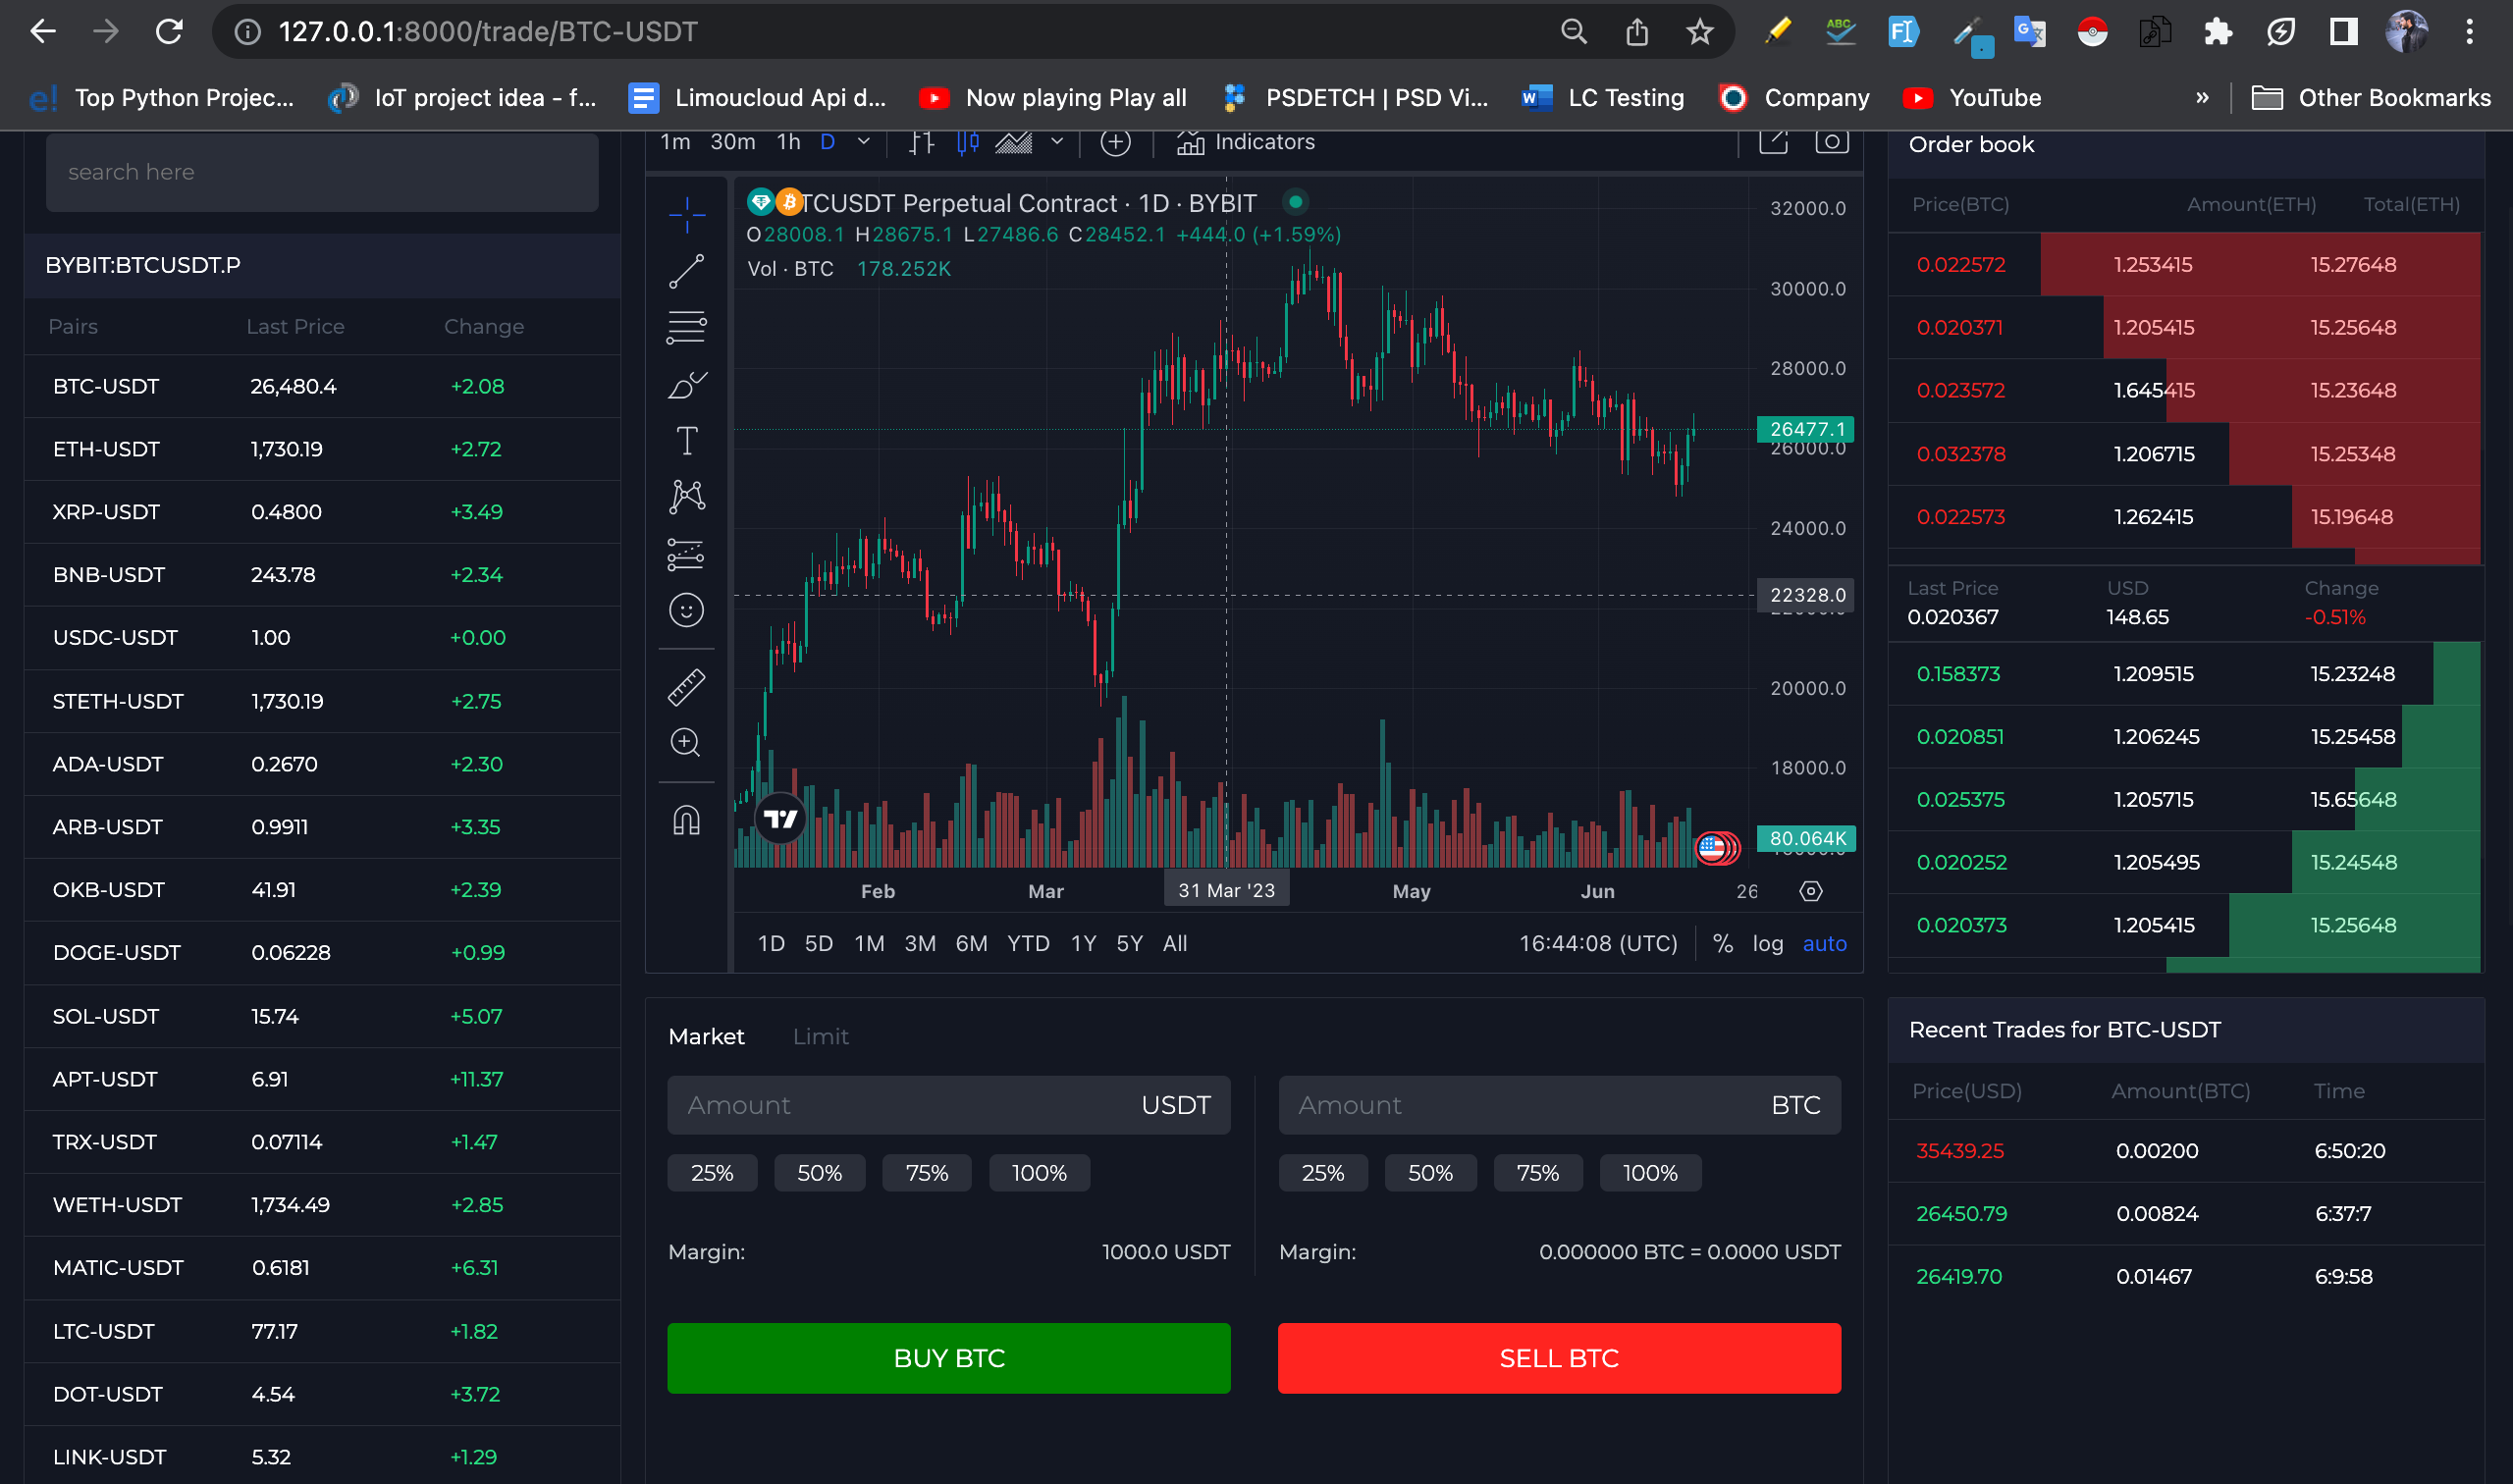Open the browser share icon

1636,32
